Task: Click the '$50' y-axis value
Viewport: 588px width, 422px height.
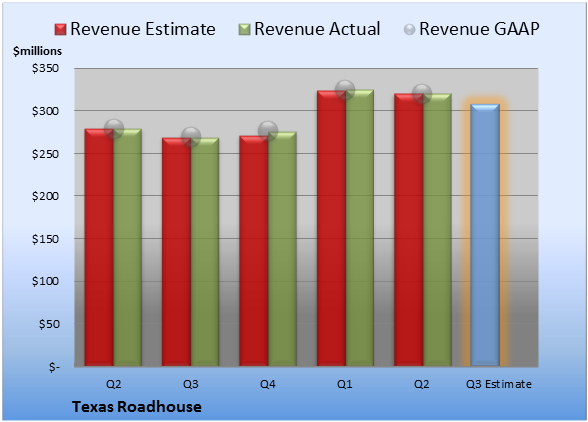Action: 49,324
